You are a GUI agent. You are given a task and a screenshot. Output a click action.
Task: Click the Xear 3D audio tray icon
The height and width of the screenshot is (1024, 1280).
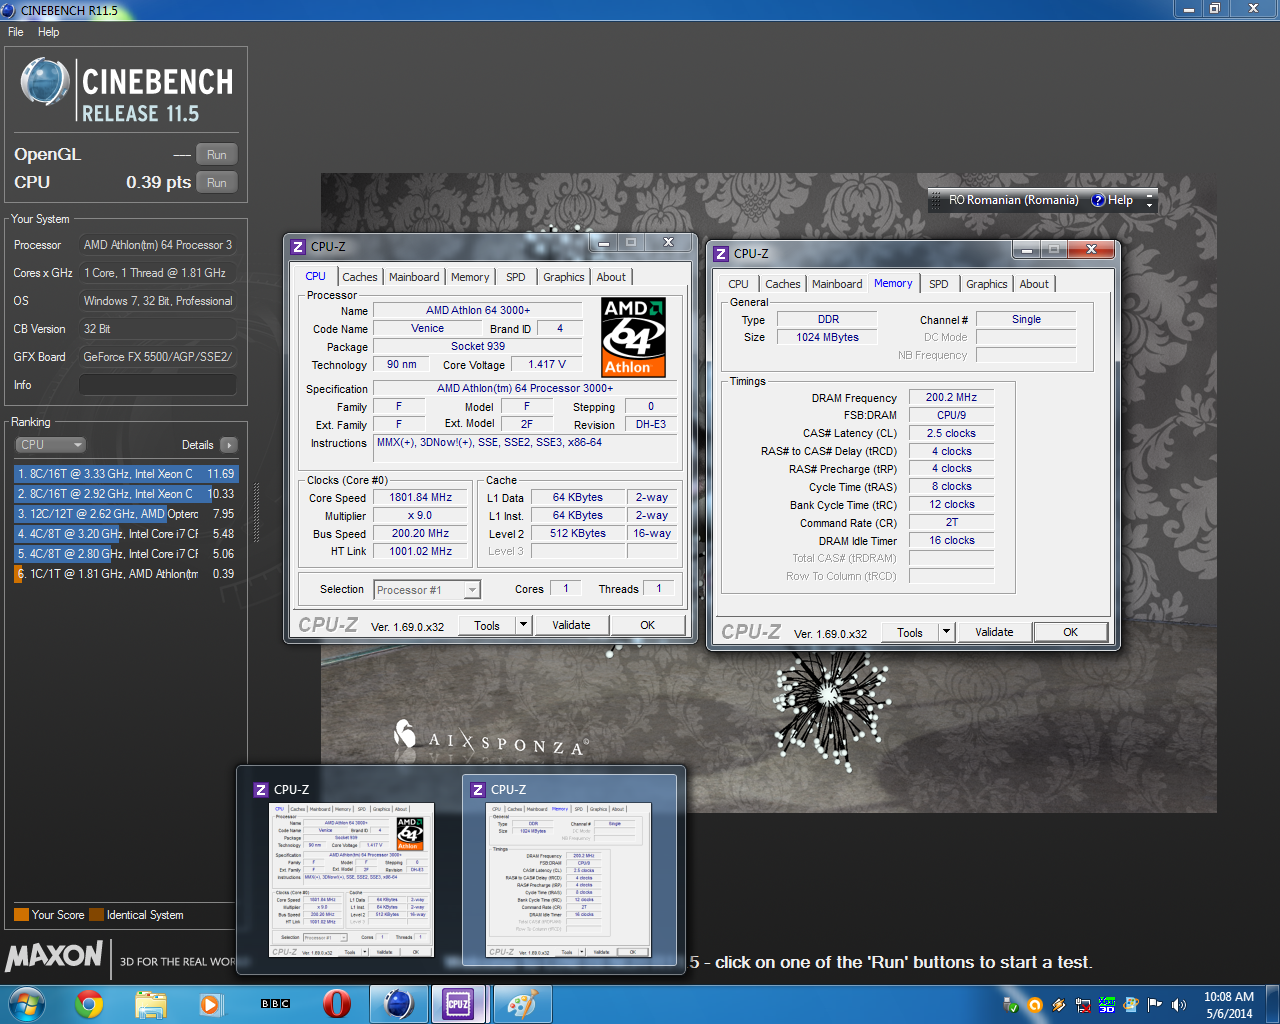tap(1107, 1005)
